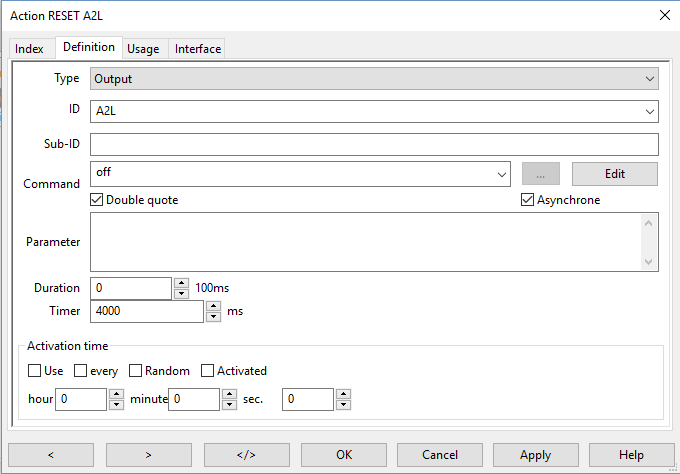The image size is (680, 474).
Task: Uncheck the Double quote checkbox
Action: [x=97, y=200]
